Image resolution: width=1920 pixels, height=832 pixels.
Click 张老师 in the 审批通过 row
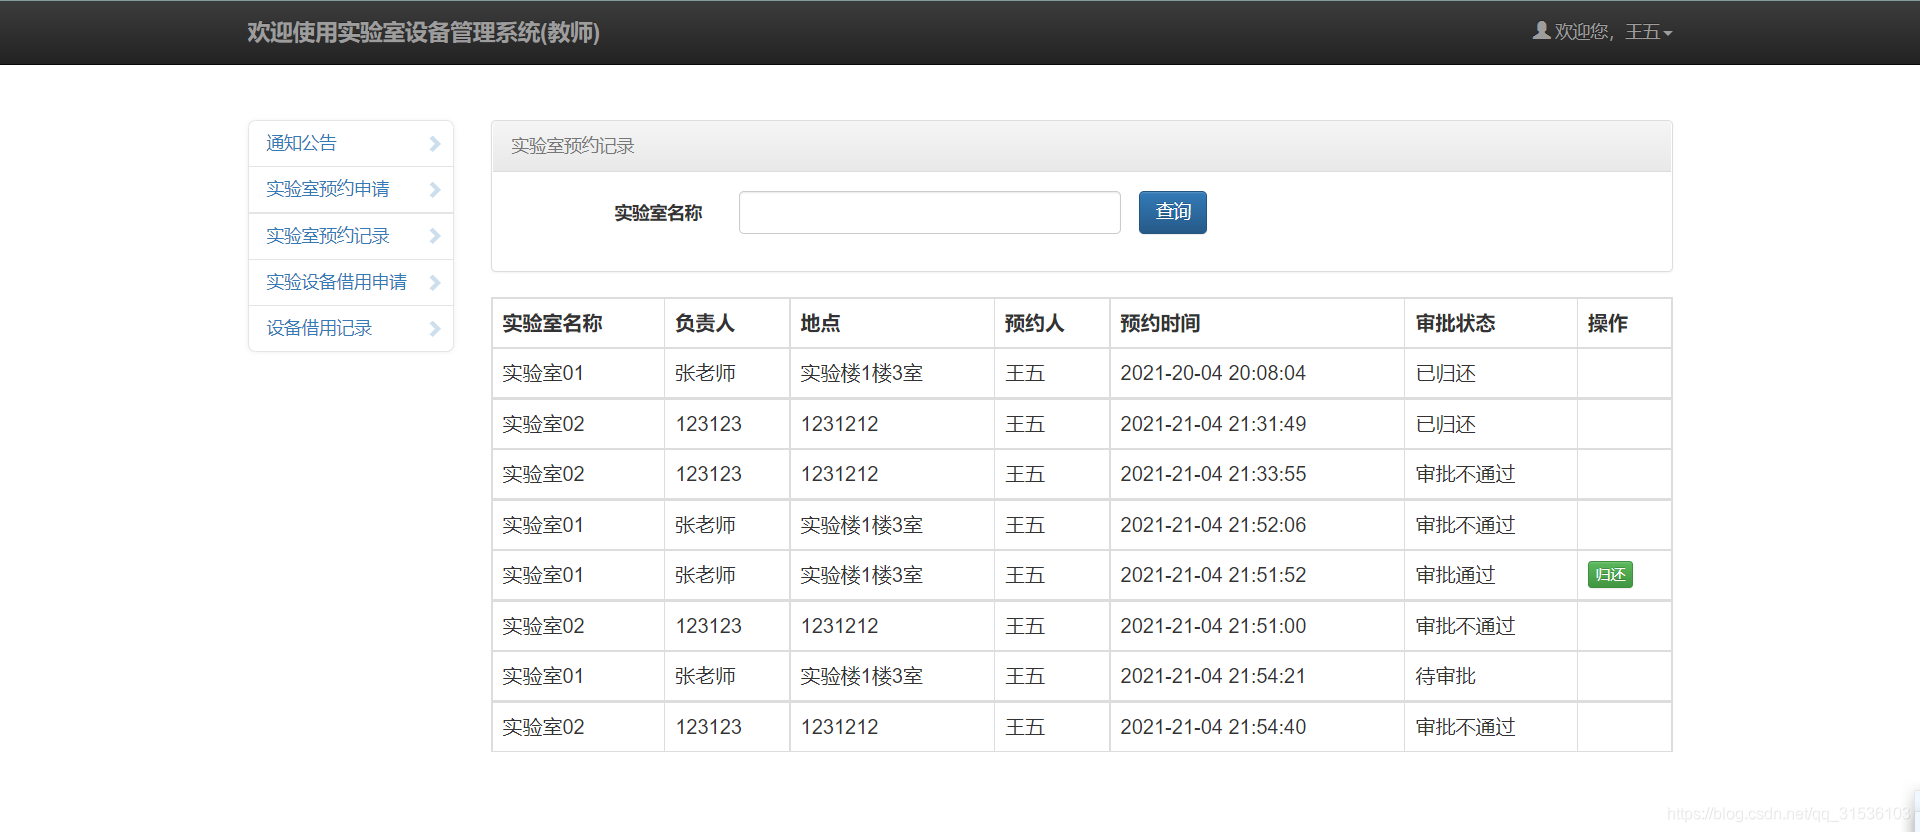705,575
